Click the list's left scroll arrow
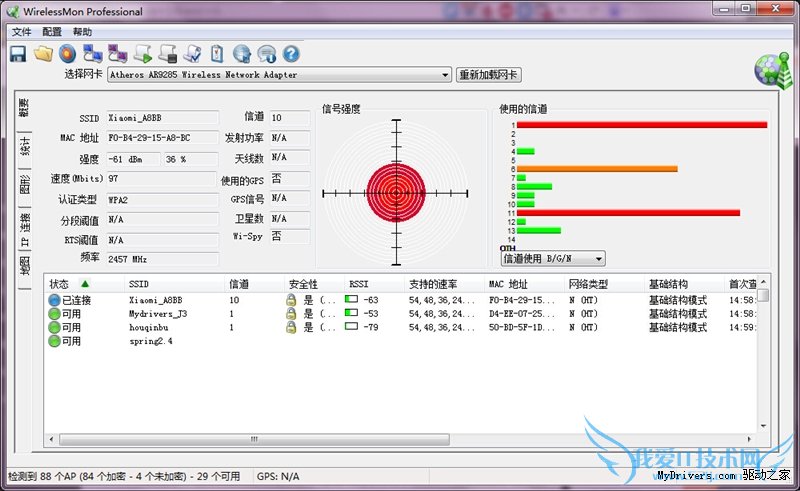This screenshot has height=491, width=800. pyautogui.click(x=51, y=439)
